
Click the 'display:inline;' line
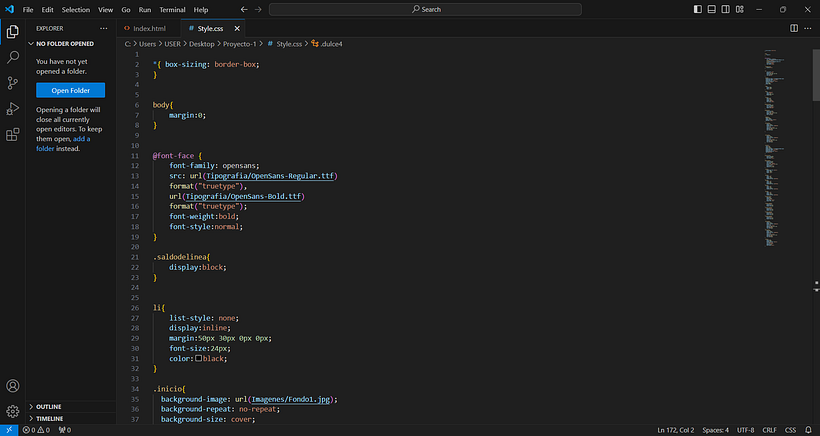[200, 328]
